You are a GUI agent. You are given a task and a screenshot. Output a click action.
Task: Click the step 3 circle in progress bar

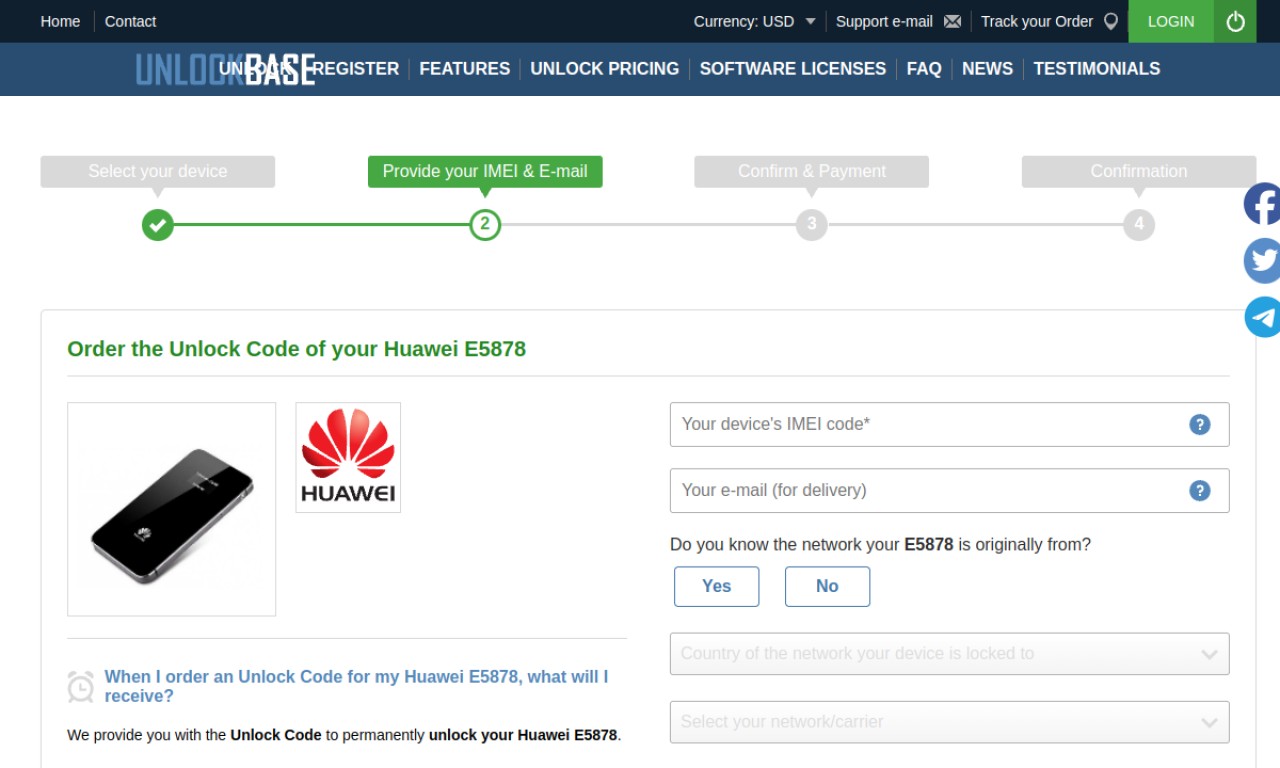(x=812, y=224)
